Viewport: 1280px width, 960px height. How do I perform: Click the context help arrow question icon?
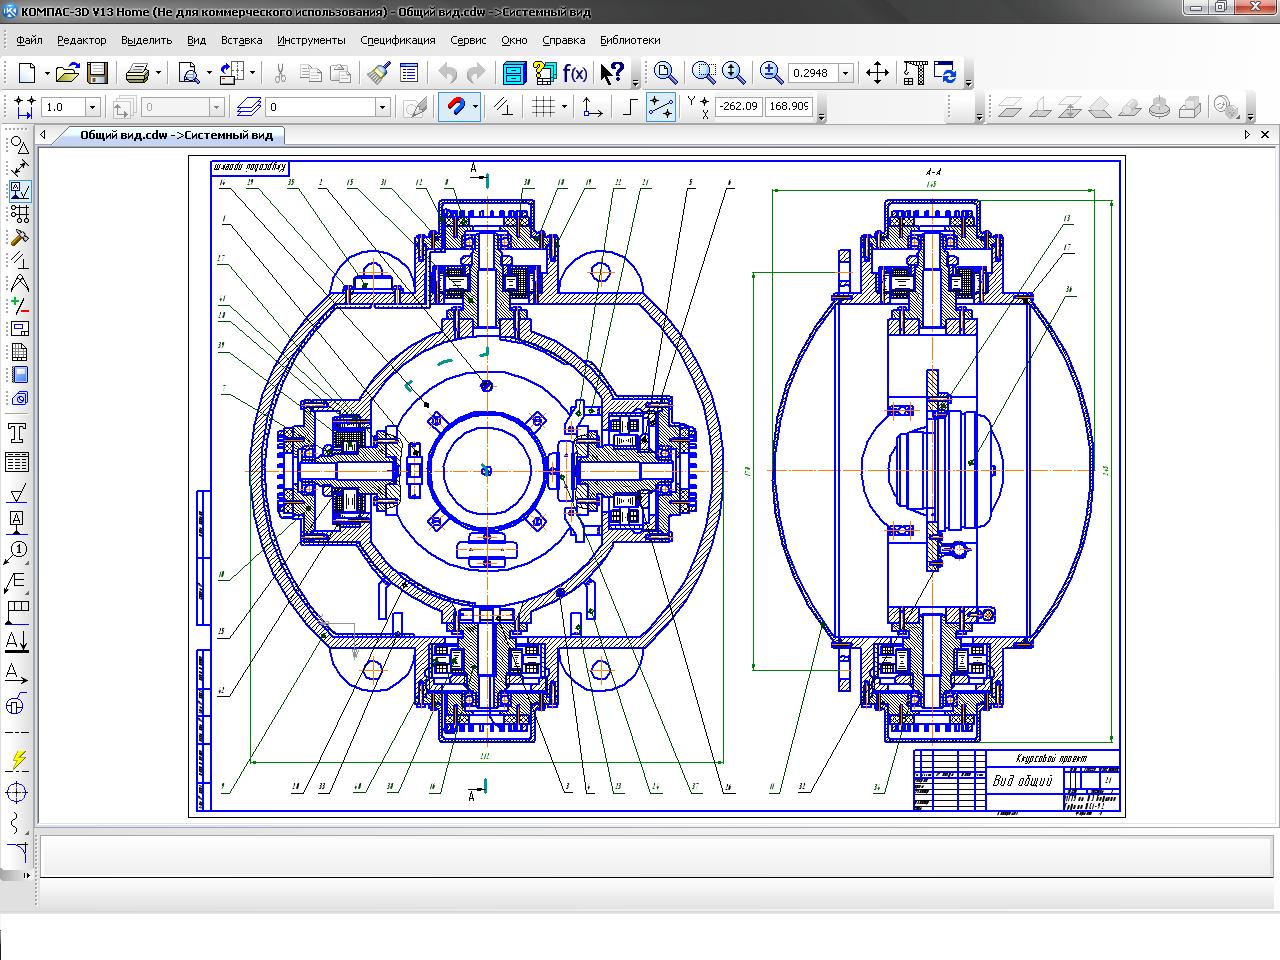612,73
